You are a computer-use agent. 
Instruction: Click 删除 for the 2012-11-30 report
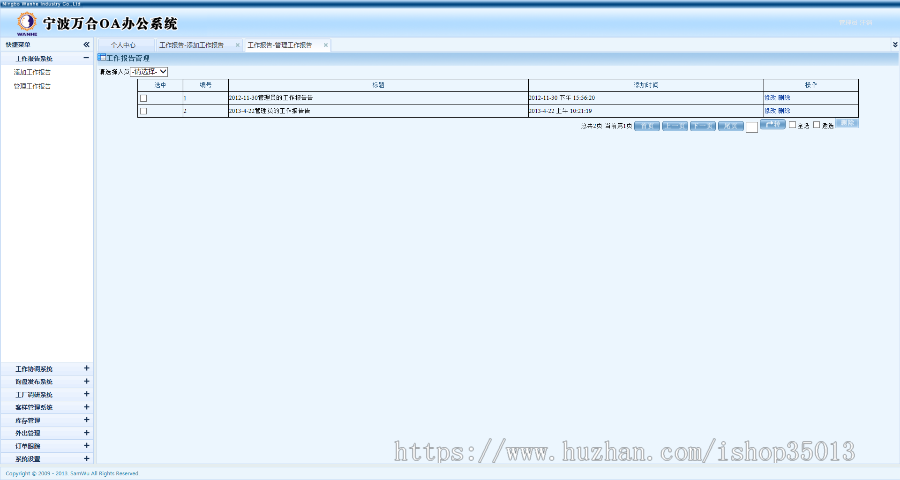(784, 98)
